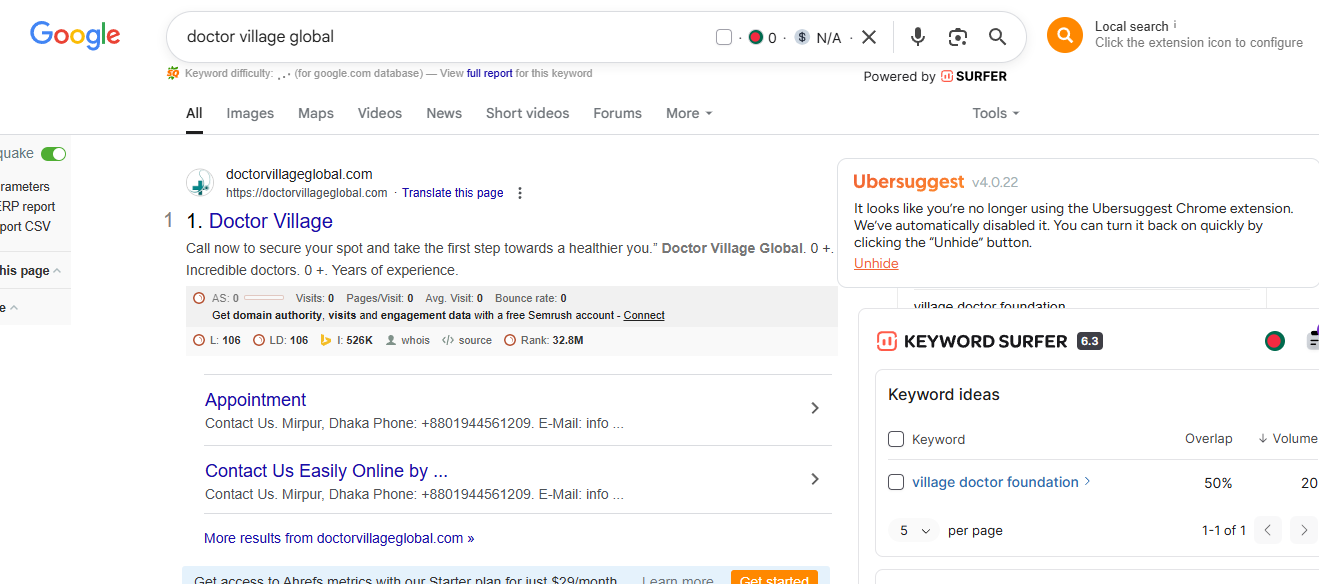1319x584 pixels.
Task: Click the orange Local search extension icon
Action: point(1065,35)
